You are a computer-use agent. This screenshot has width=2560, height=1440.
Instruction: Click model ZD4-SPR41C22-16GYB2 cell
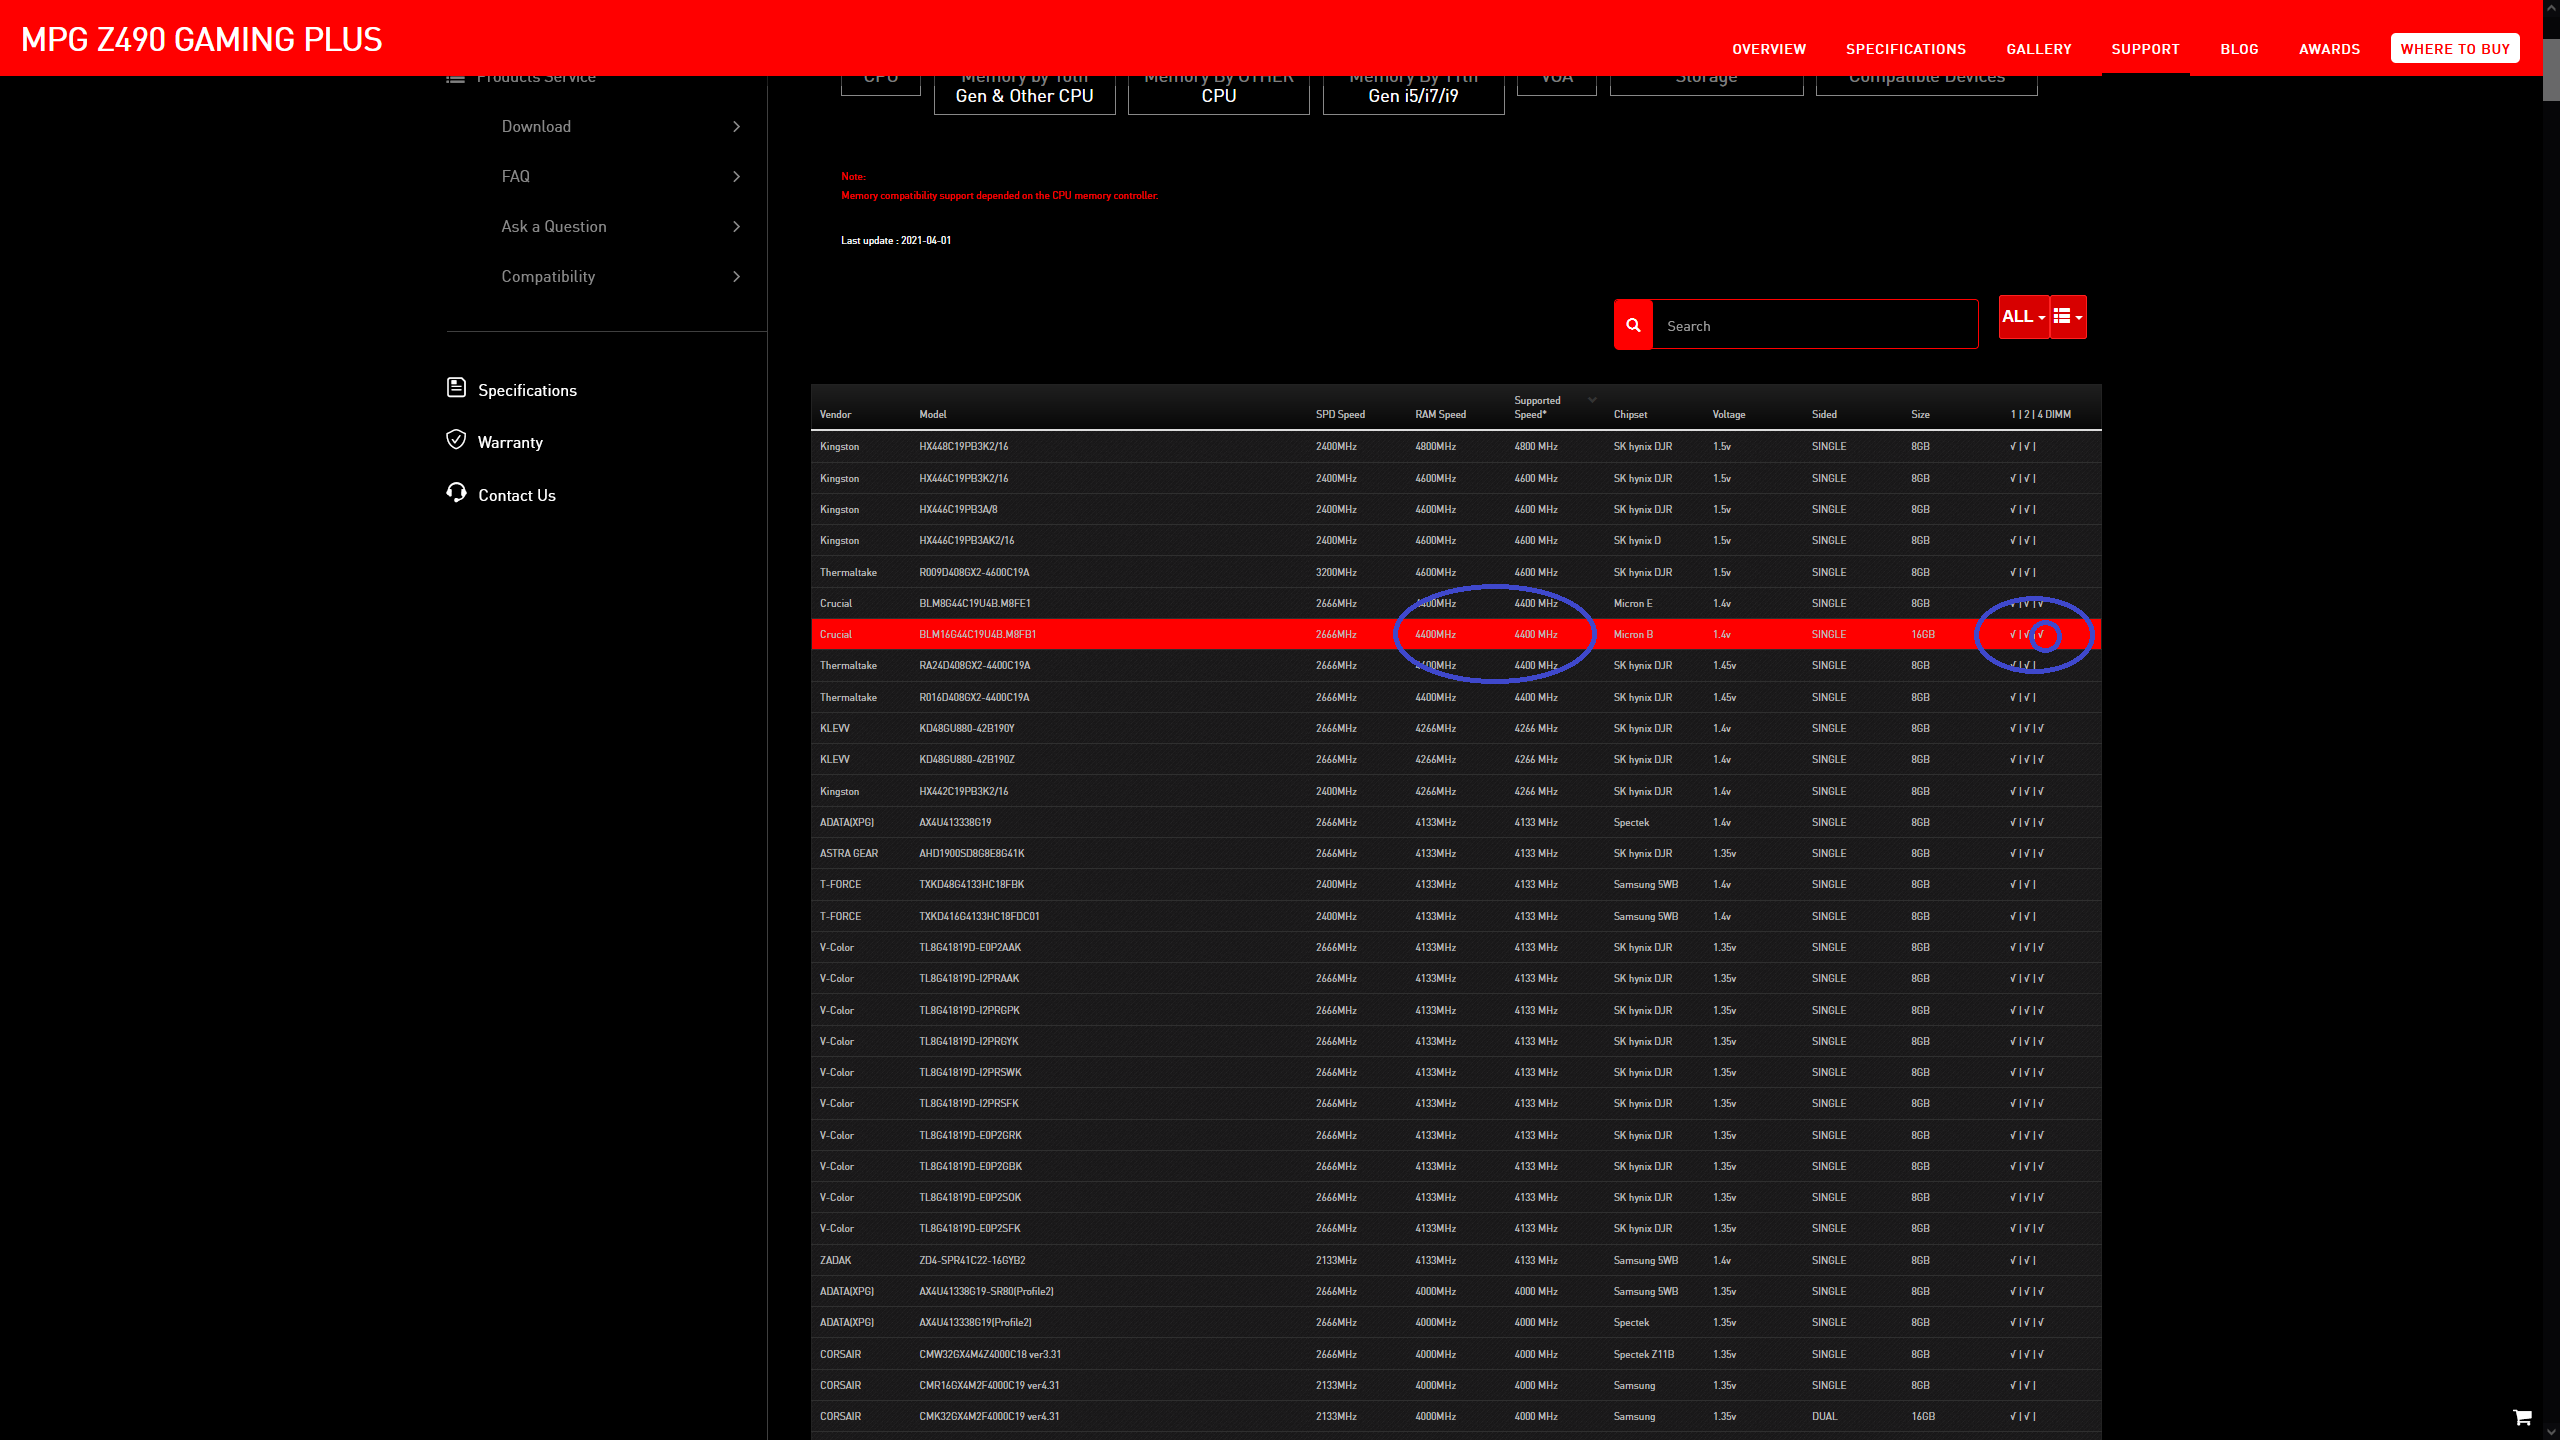[x=972, y=1260]
